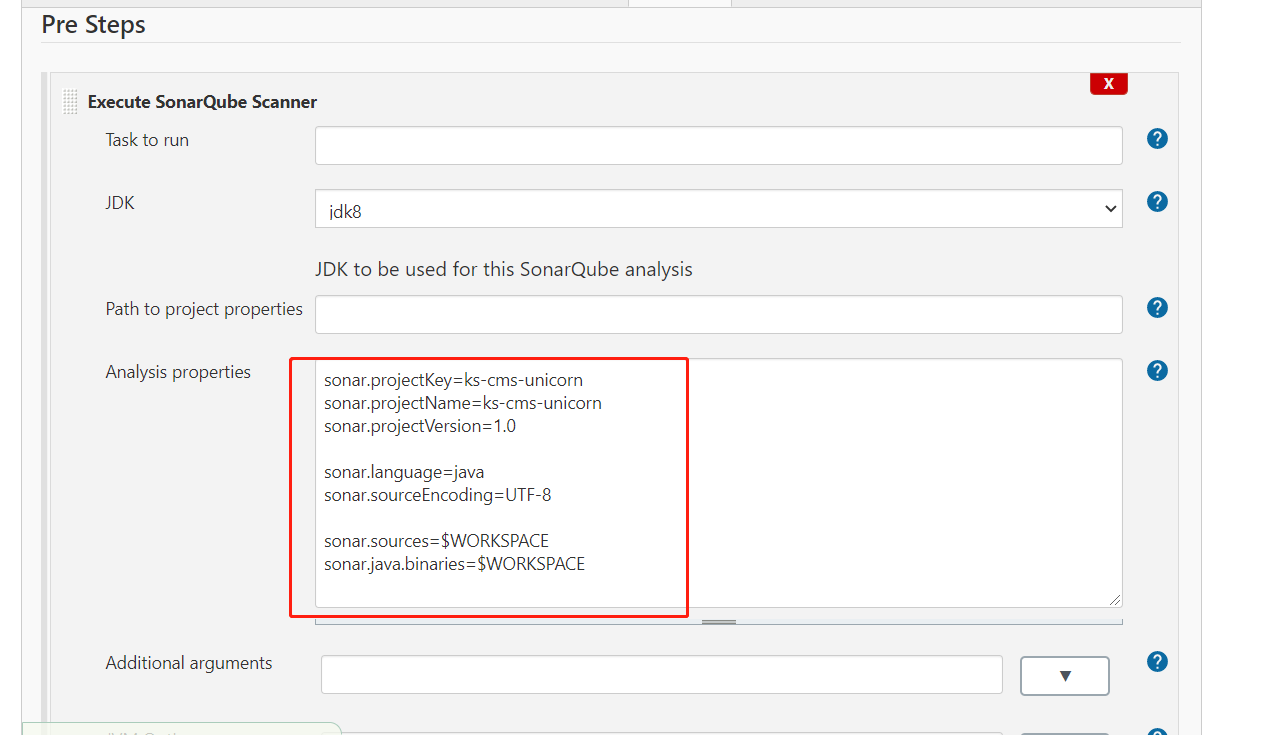Grab the Analysis properties resize bar
This screenshot has height=735, width=1267.
coord(718,621)
